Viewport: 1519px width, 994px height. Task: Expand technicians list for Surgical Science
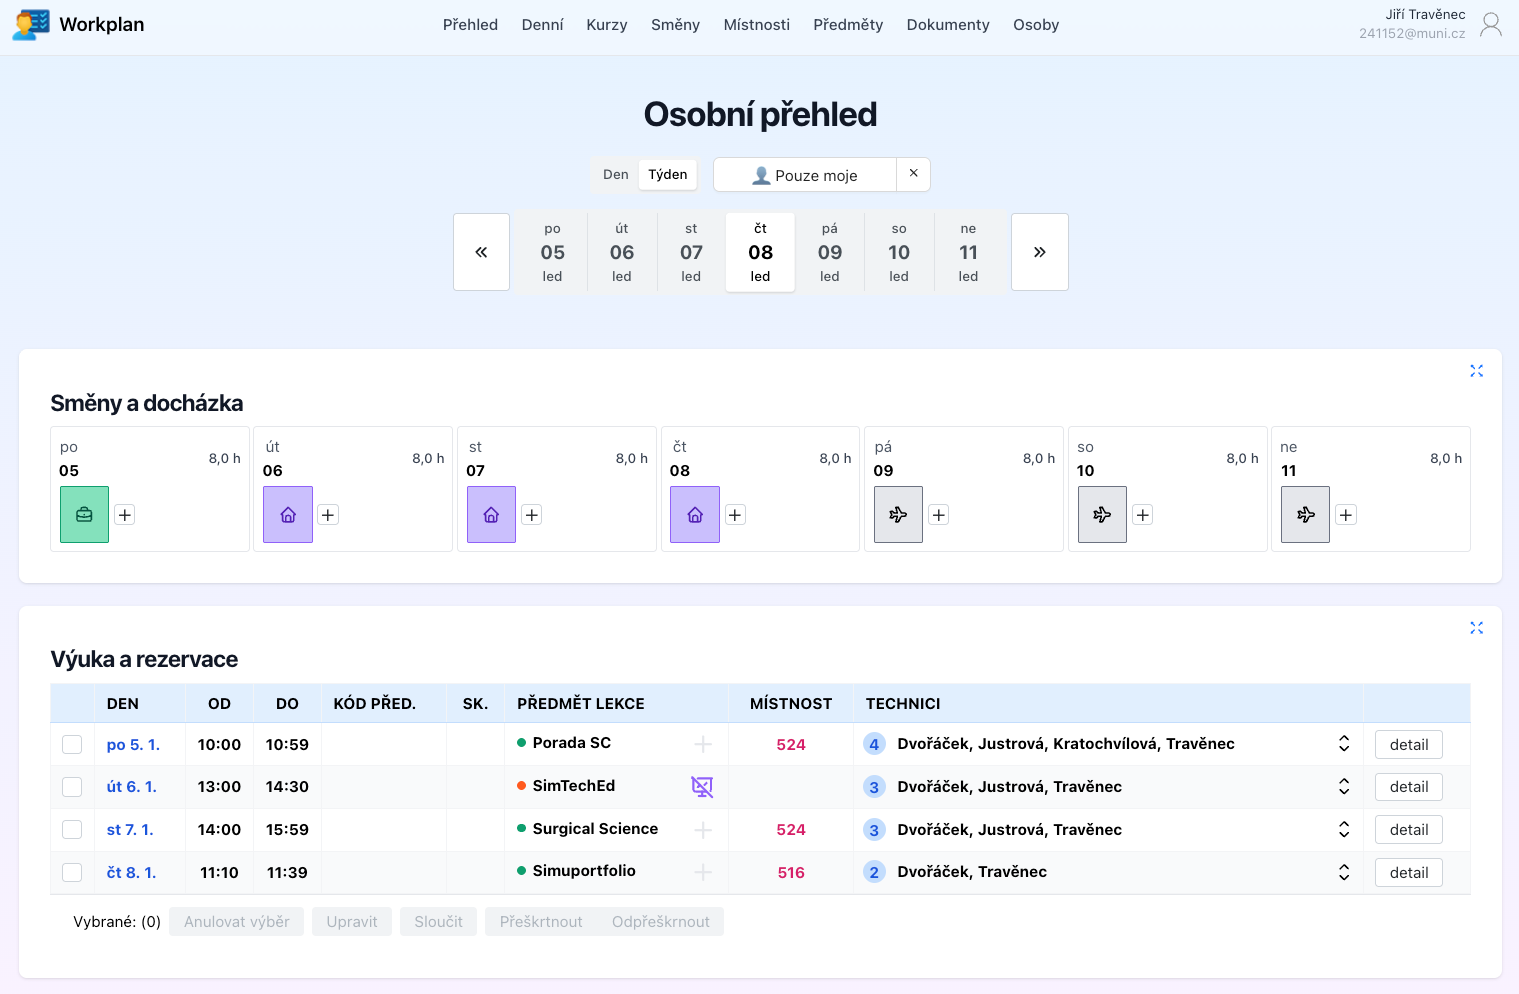(x=1343, y=830)
